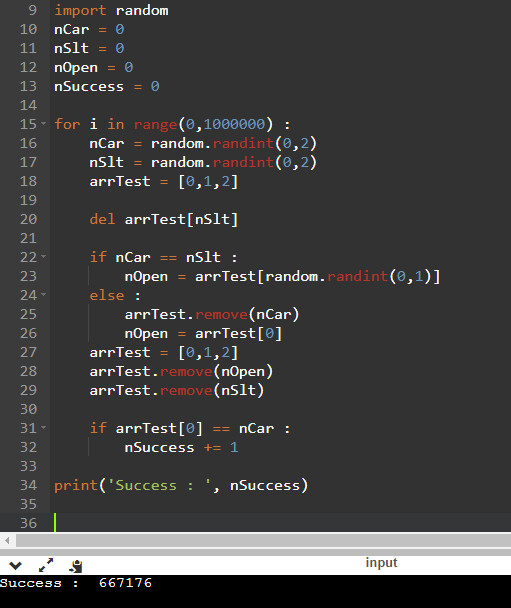Click the horizontal scrollbar left arrow

pyautogui.click(x=7, y=540)
